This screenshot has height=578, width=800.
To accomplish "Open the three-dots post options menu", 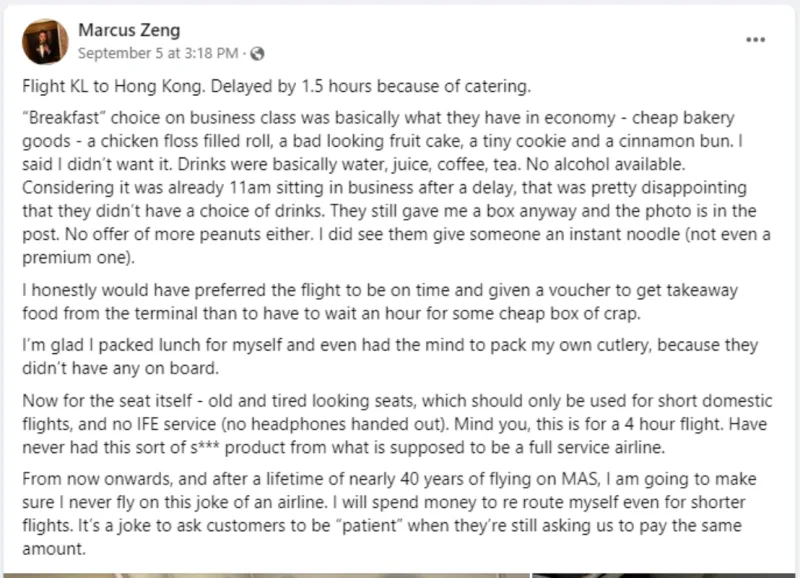I will [x=756, y=39].
